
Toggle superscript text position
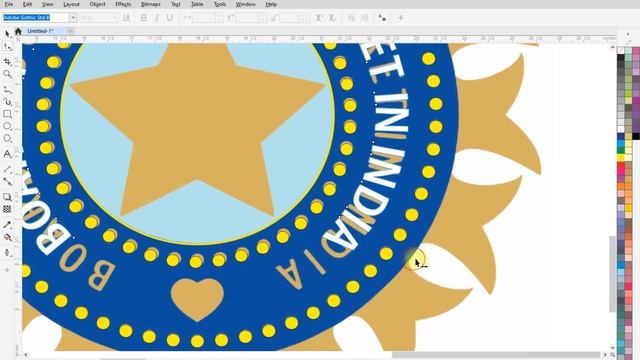pos(319,18)
